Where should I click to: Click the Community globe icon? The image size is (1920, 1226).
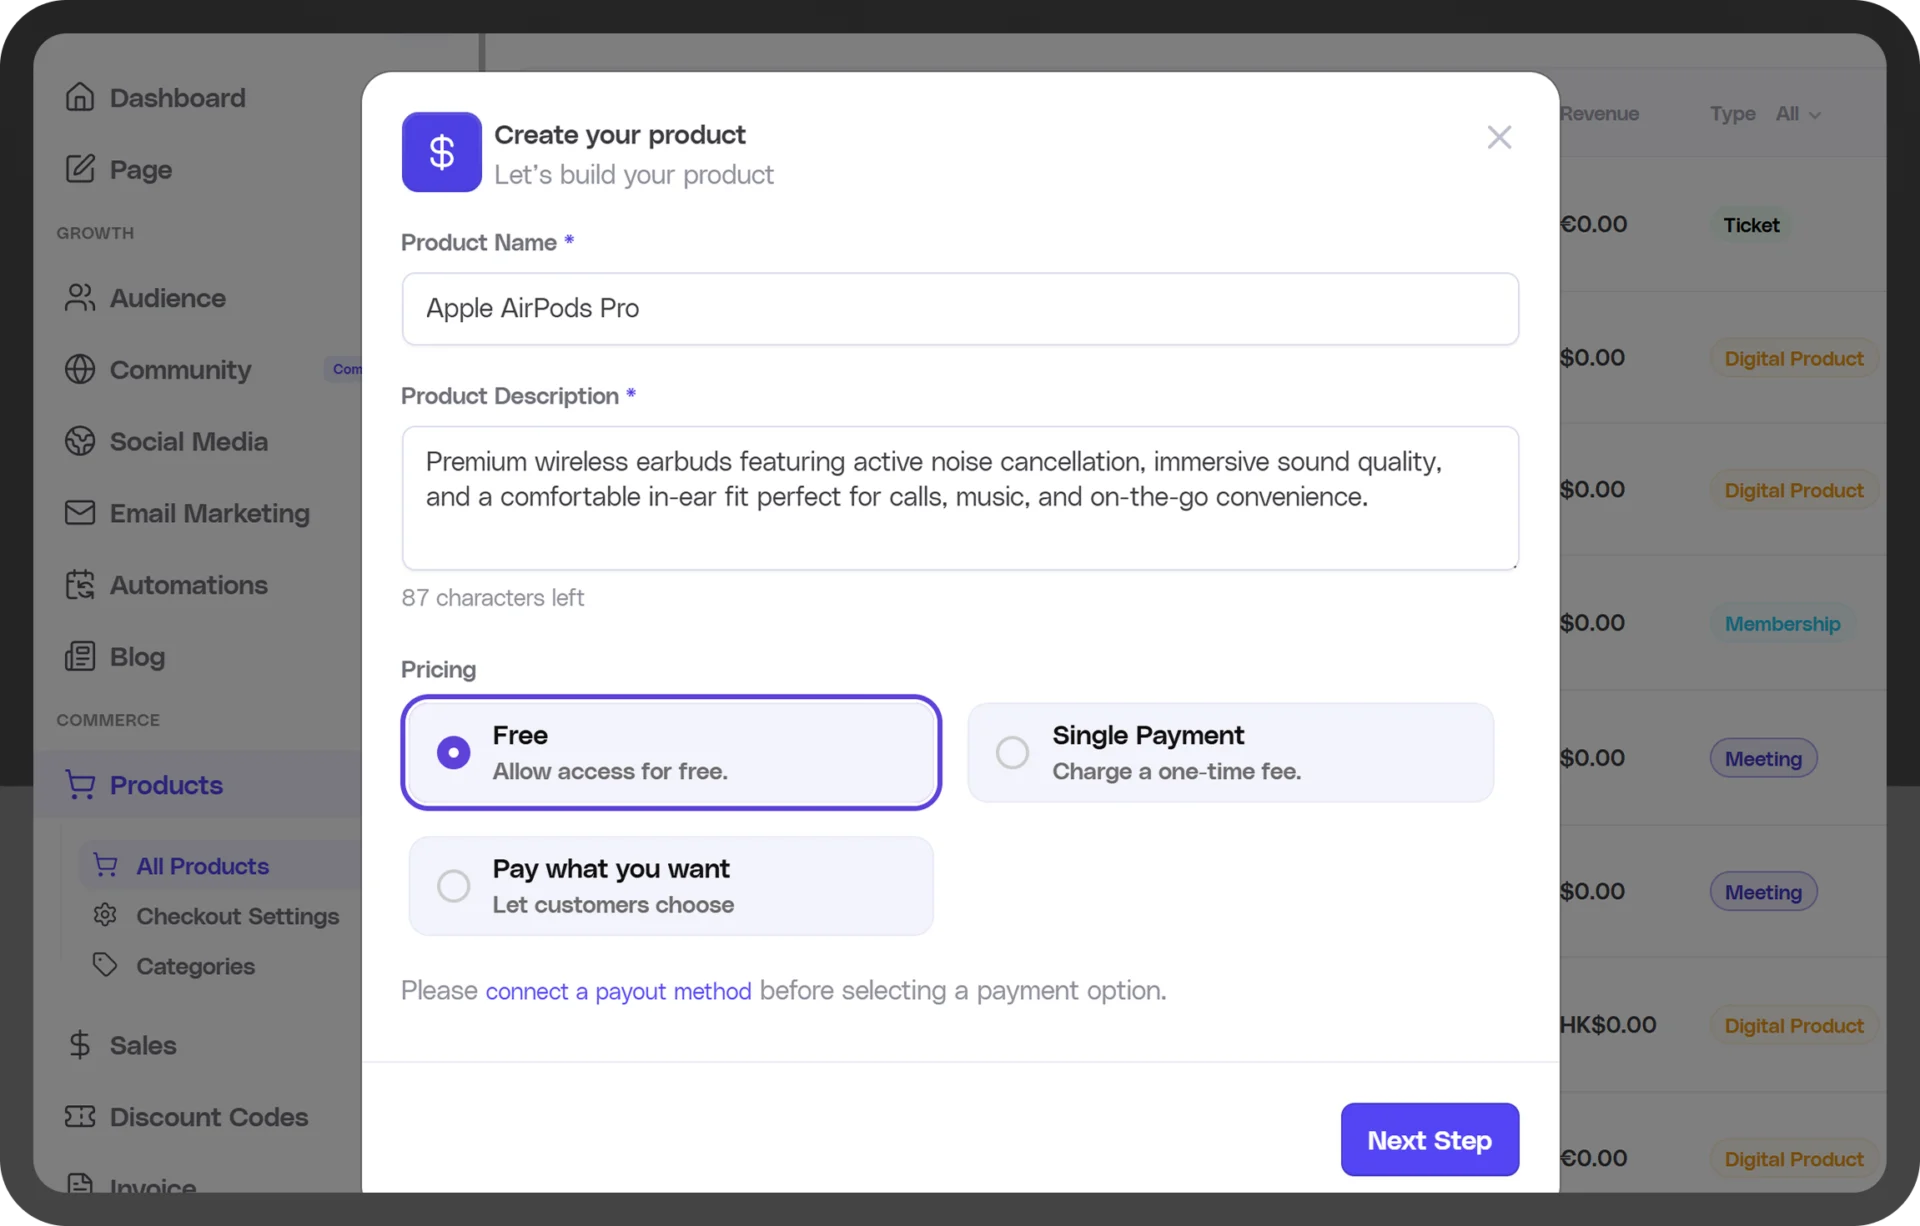coord(80,369)
